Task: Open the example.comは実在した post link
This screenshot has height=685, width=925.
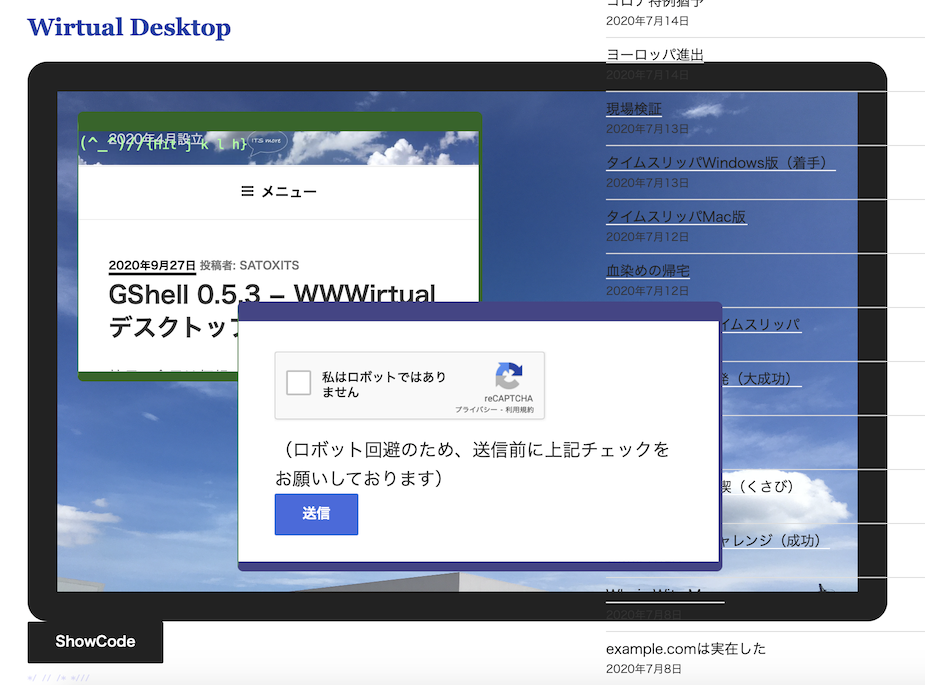Action: 686,649
